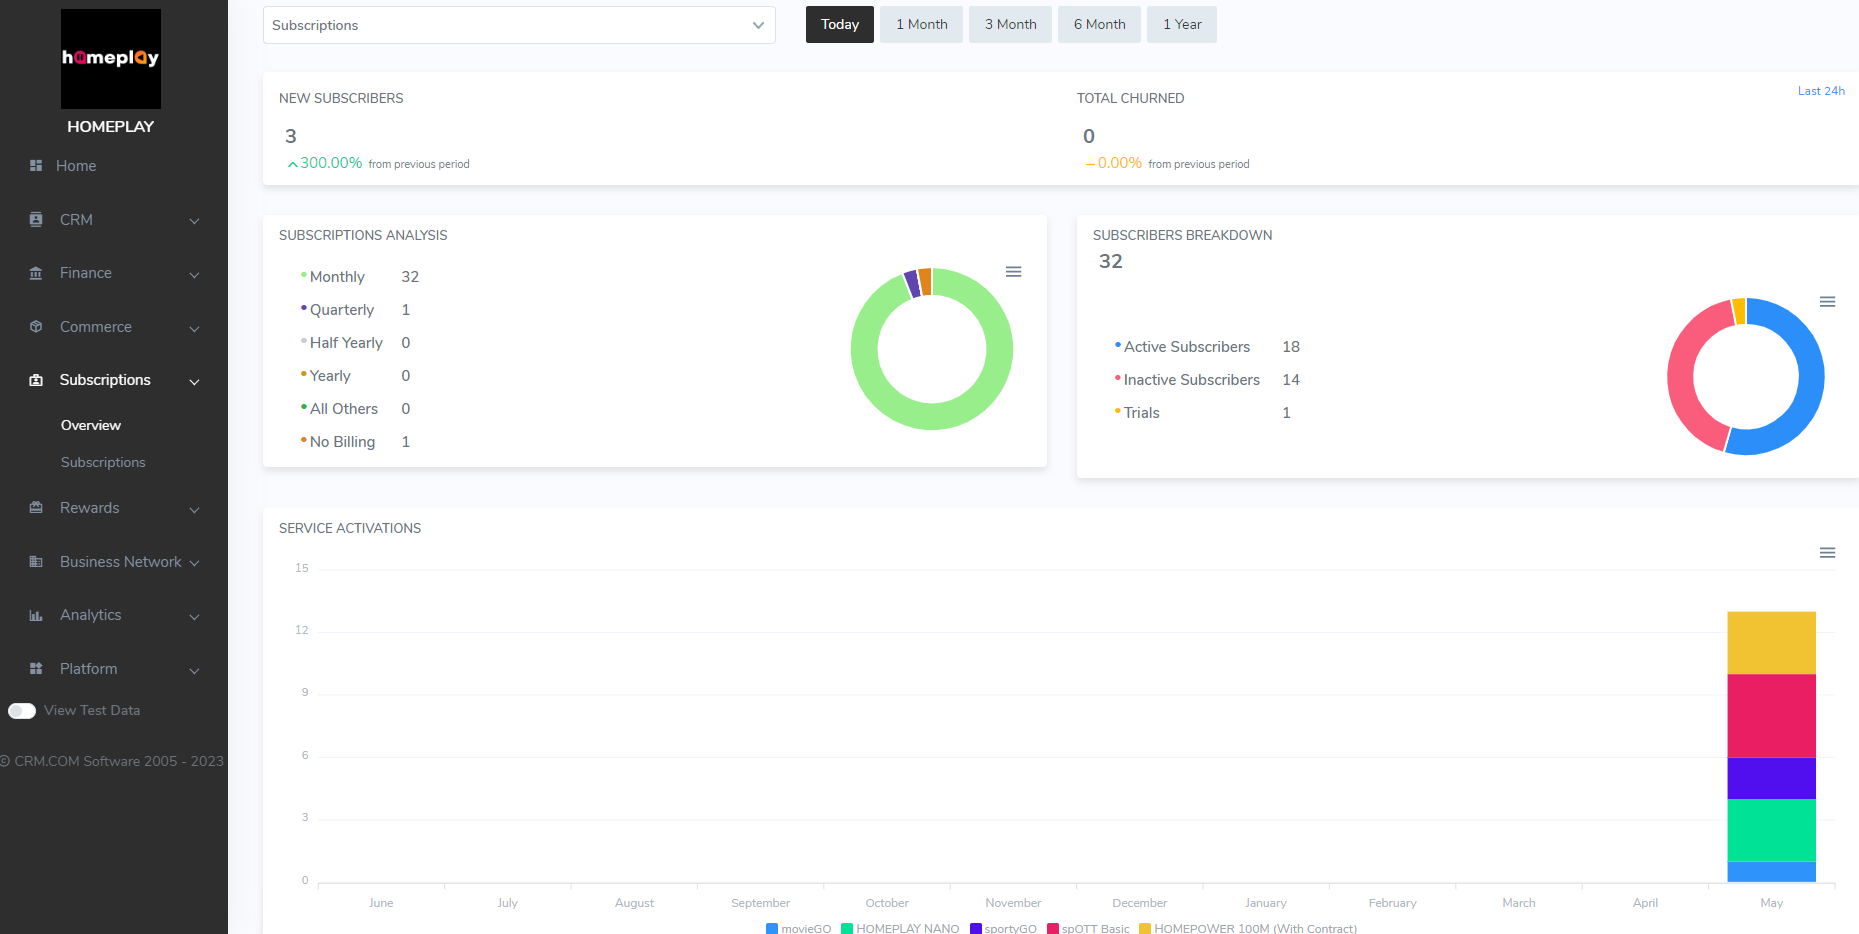This screenshot has height=934, width=1859.
Task: Open the Subscriptions dashboard dropdown
Action: point(519,25)
